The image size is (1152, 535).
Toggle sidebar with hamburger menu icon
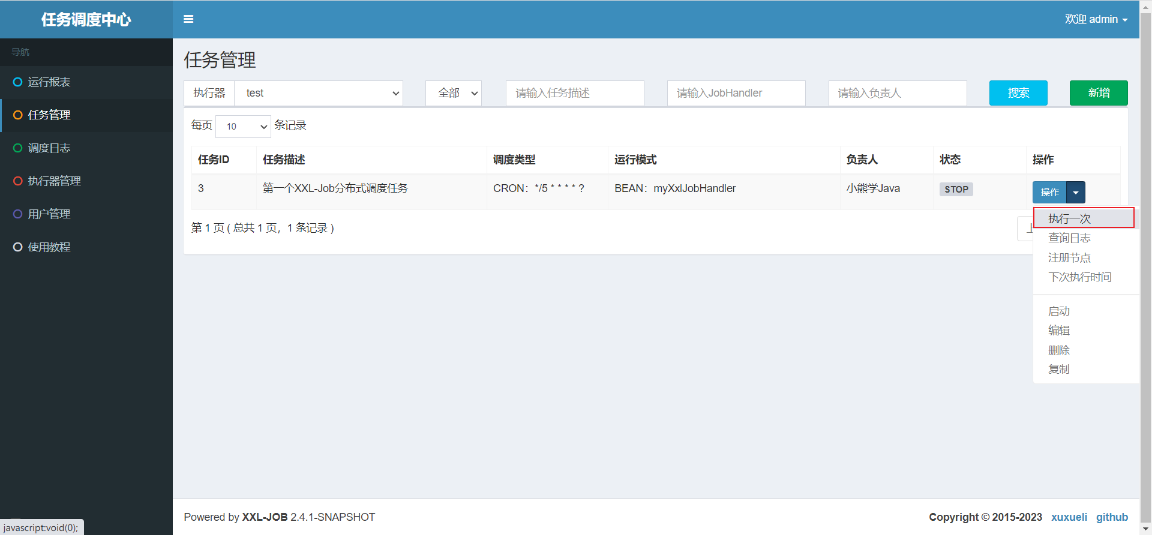189,19
